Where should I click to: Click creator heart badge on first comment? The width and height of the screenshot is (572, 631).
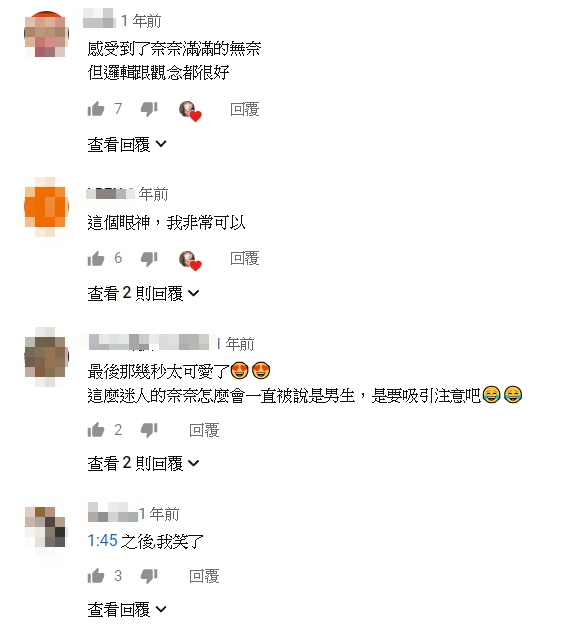pyautogui.click(x=190, y=111)
